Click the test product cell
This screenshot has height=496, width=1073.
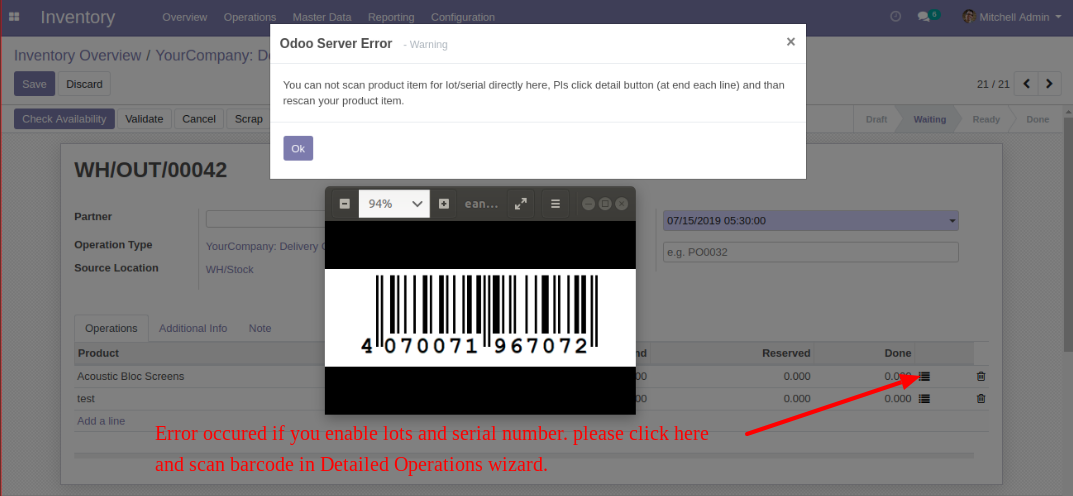click(86, 399)
